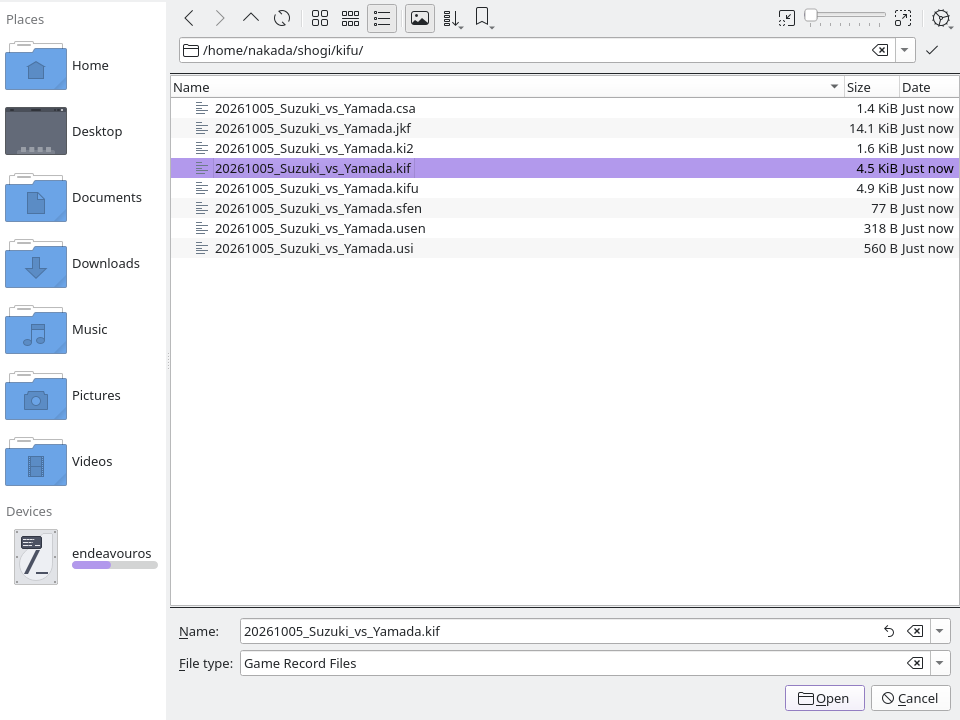960x720 pixels.
Task: Open the Pictures folder in Places
Action: (83, 396)
